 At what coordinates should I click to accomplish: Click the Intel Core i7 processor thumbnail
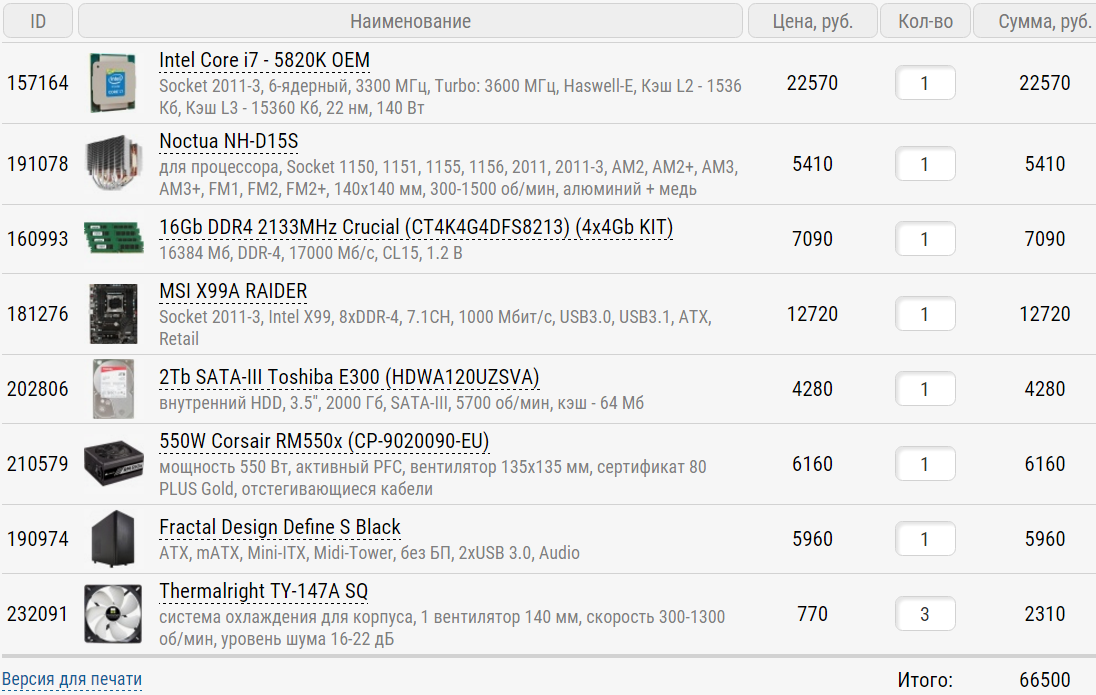click(112, 83)
